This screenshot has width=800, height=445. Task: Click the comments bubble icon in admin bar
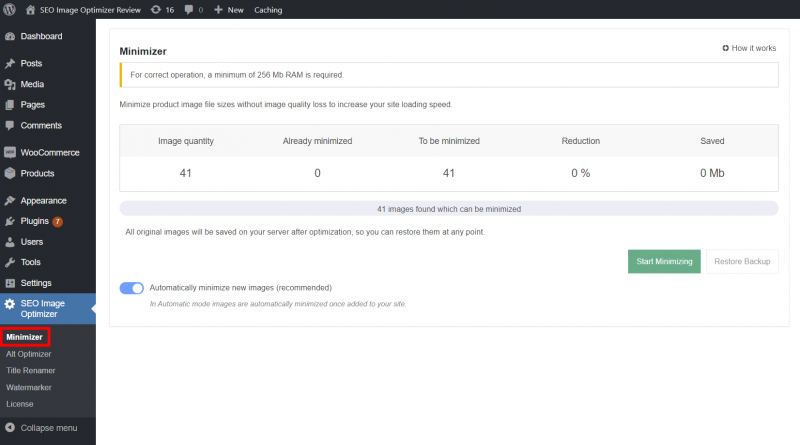pos(189,10)
